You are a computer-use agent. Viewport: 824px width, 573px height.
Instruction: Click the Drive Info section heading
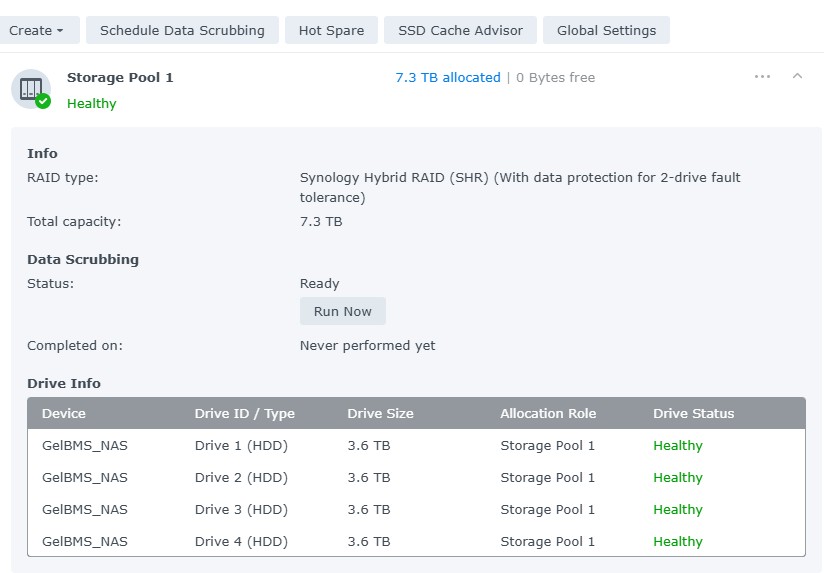(64, 384)
